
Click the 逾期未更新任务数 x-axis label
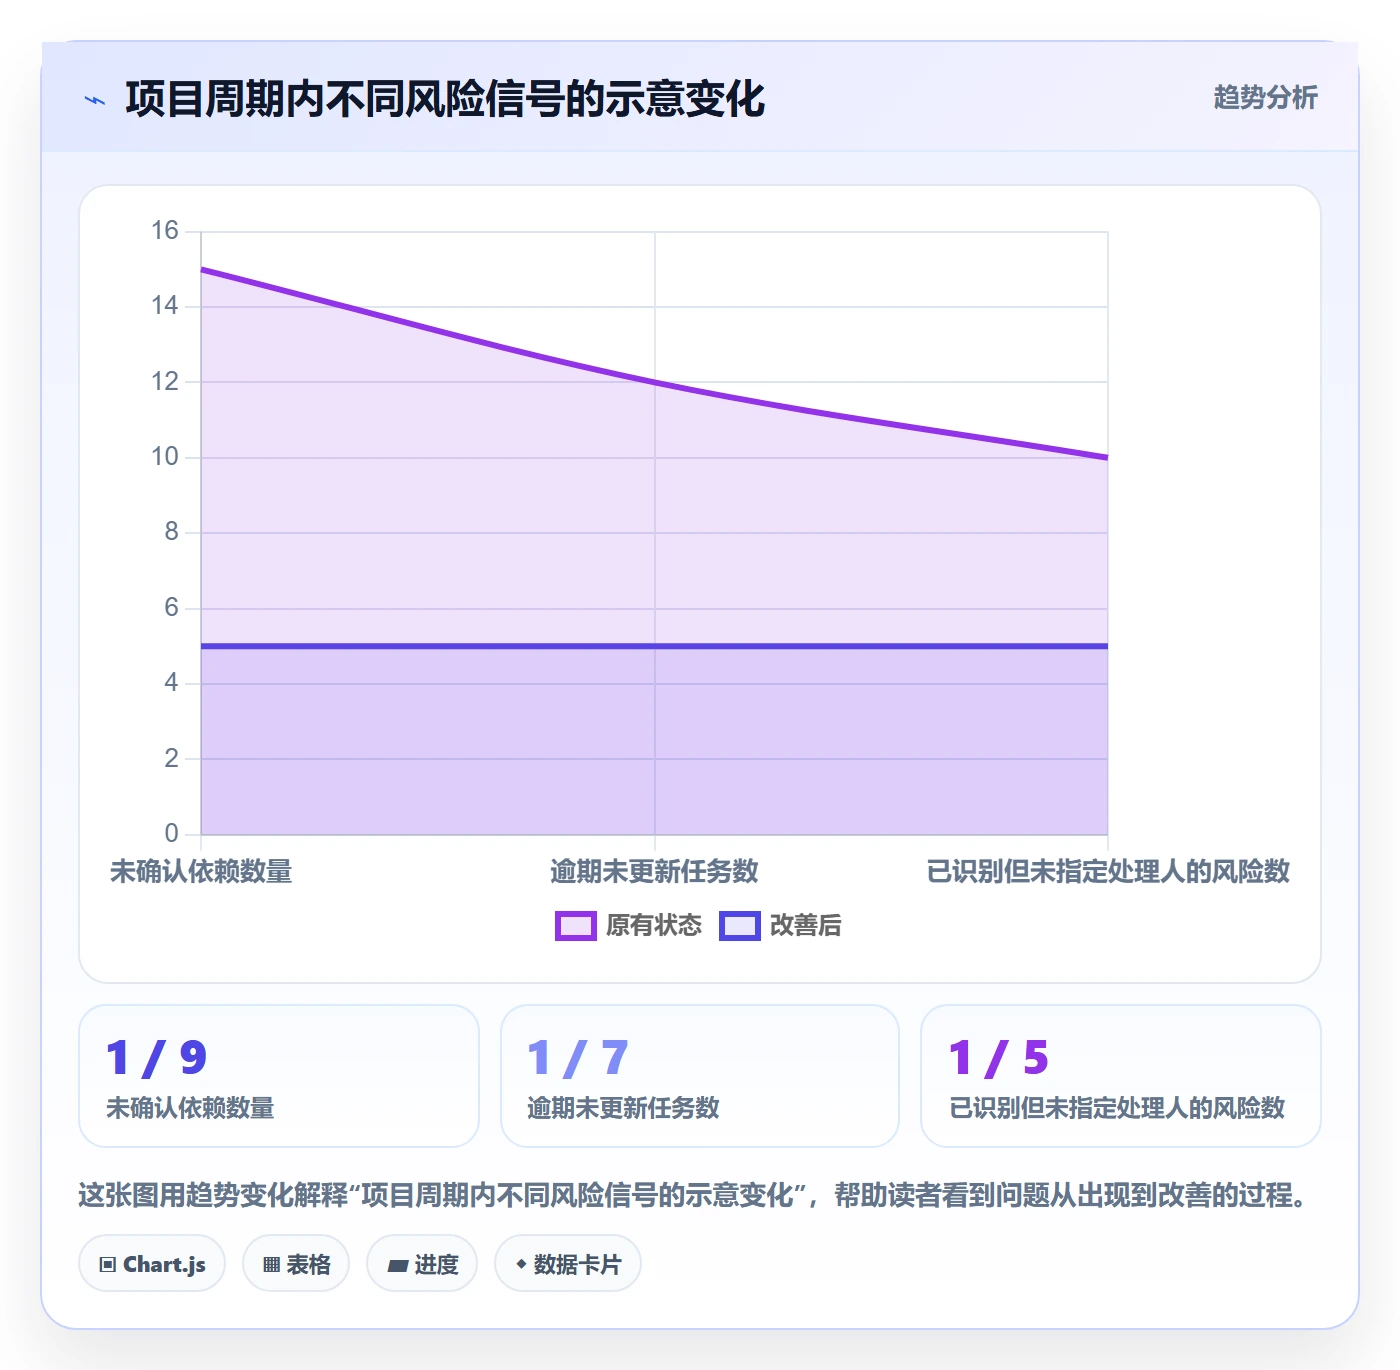click(654, 872)
